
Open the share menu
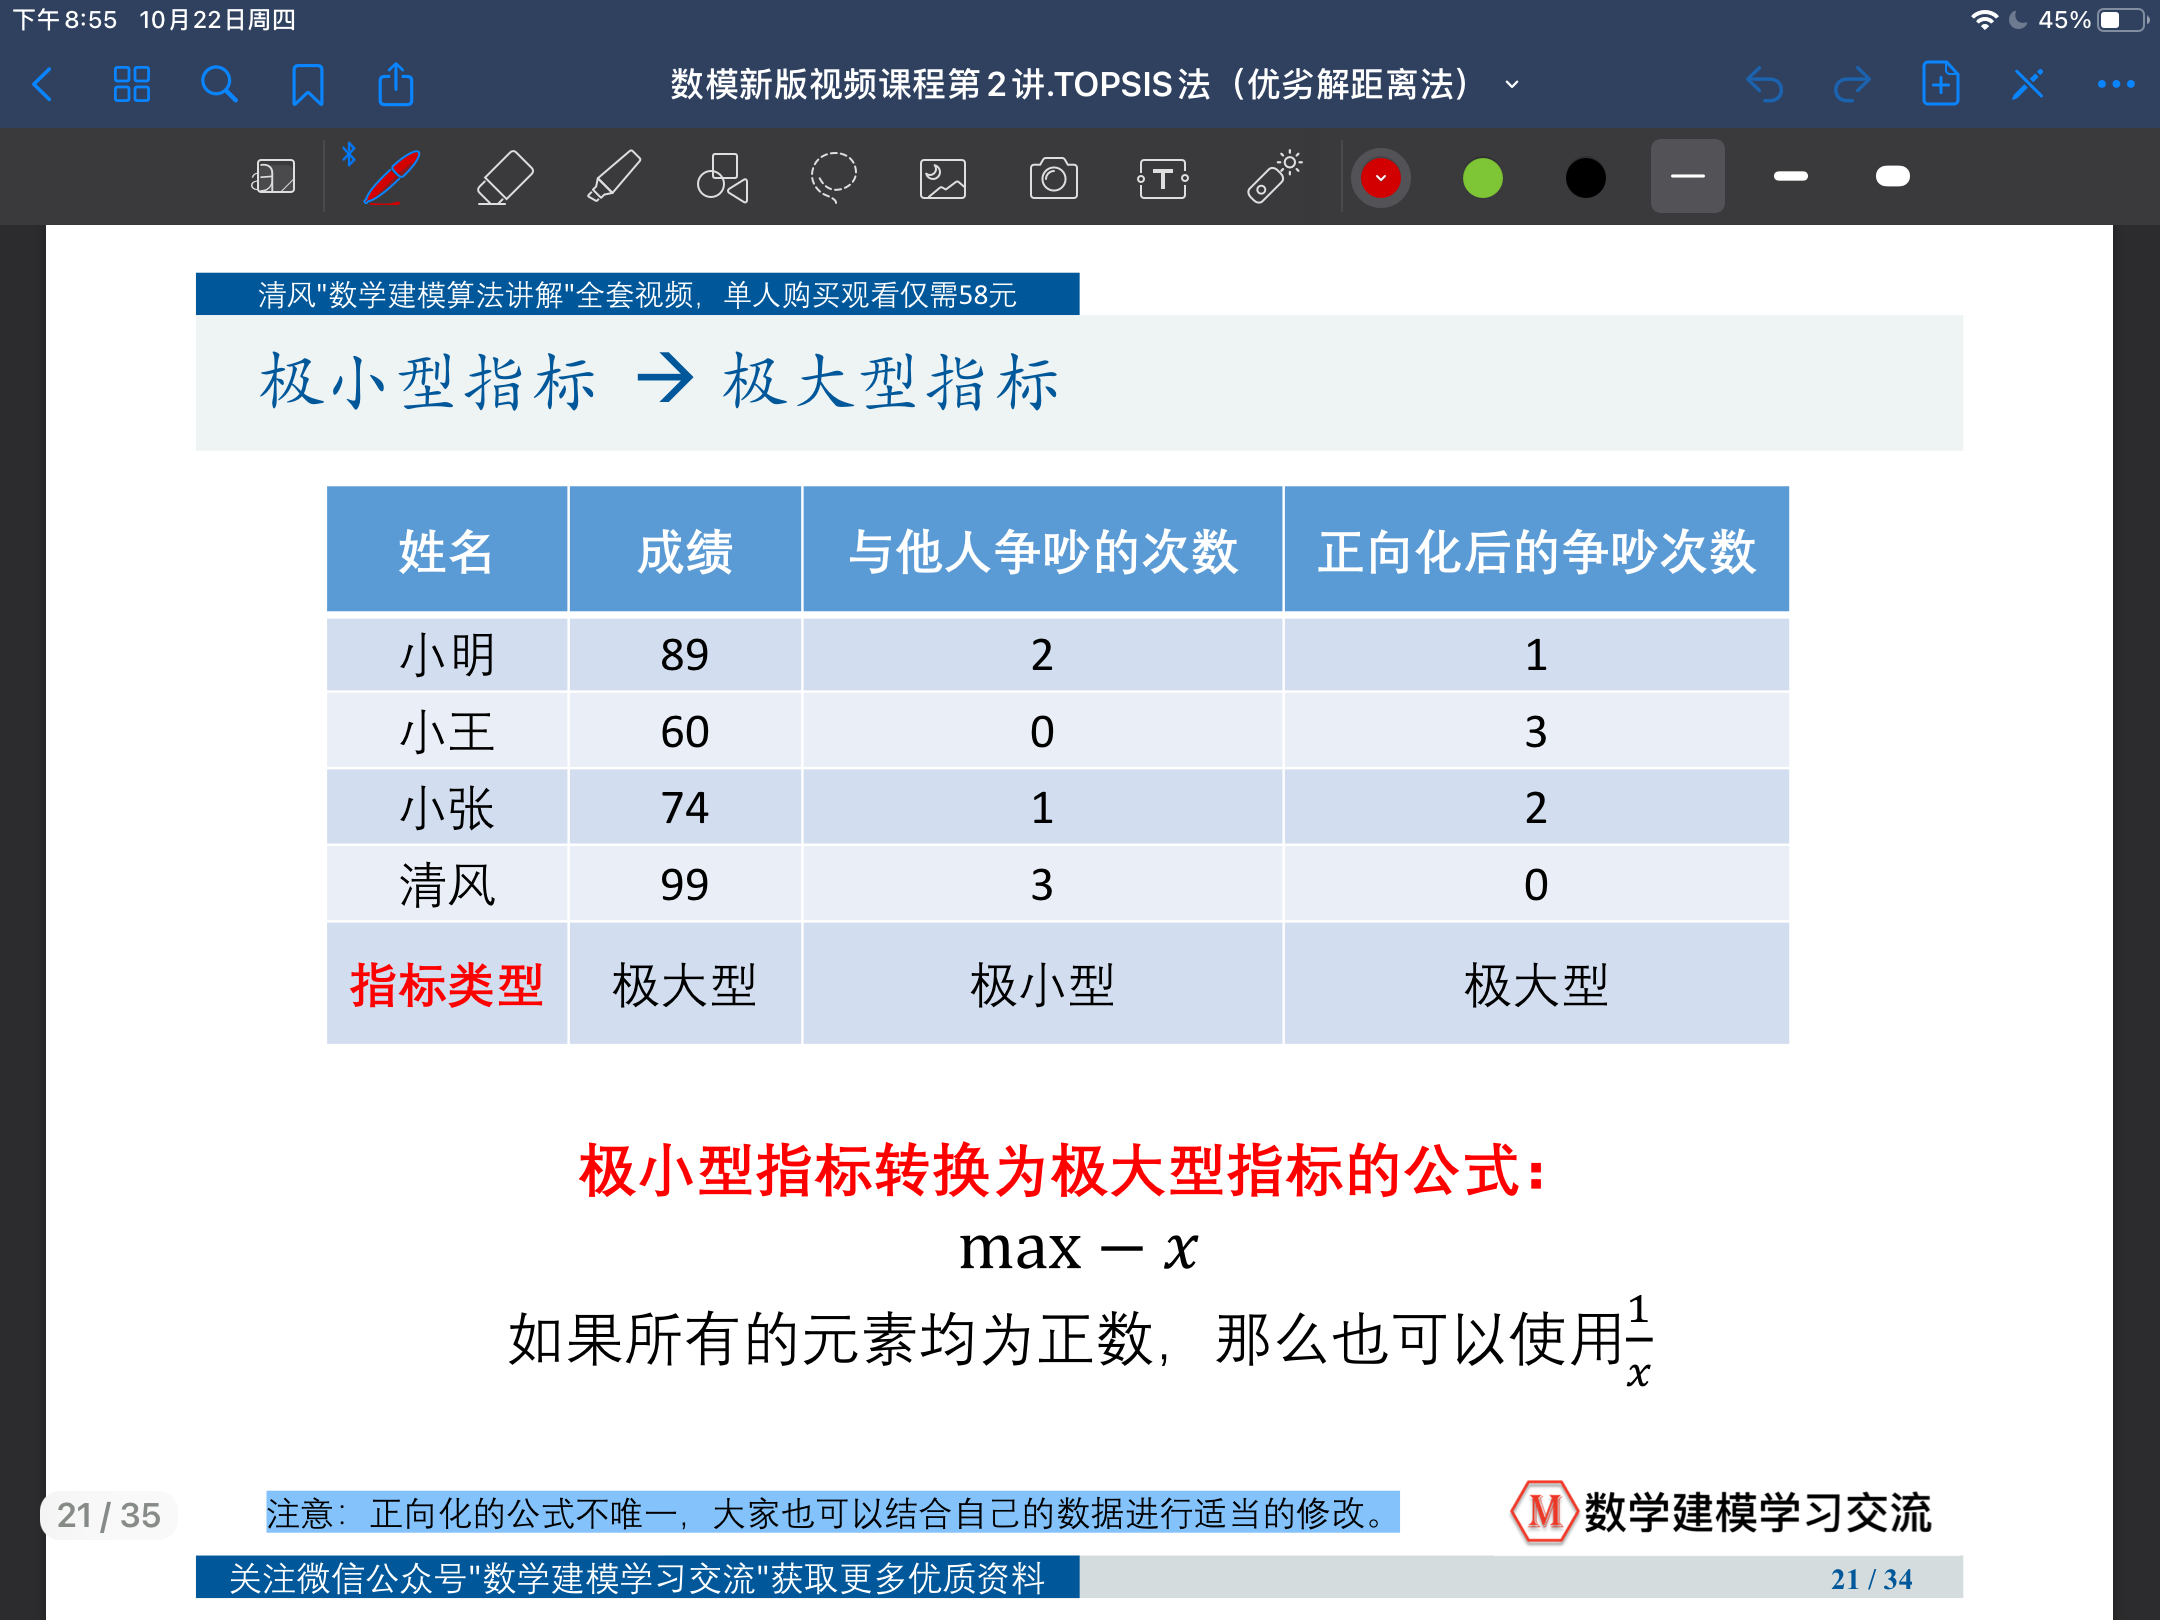[396, 85]
